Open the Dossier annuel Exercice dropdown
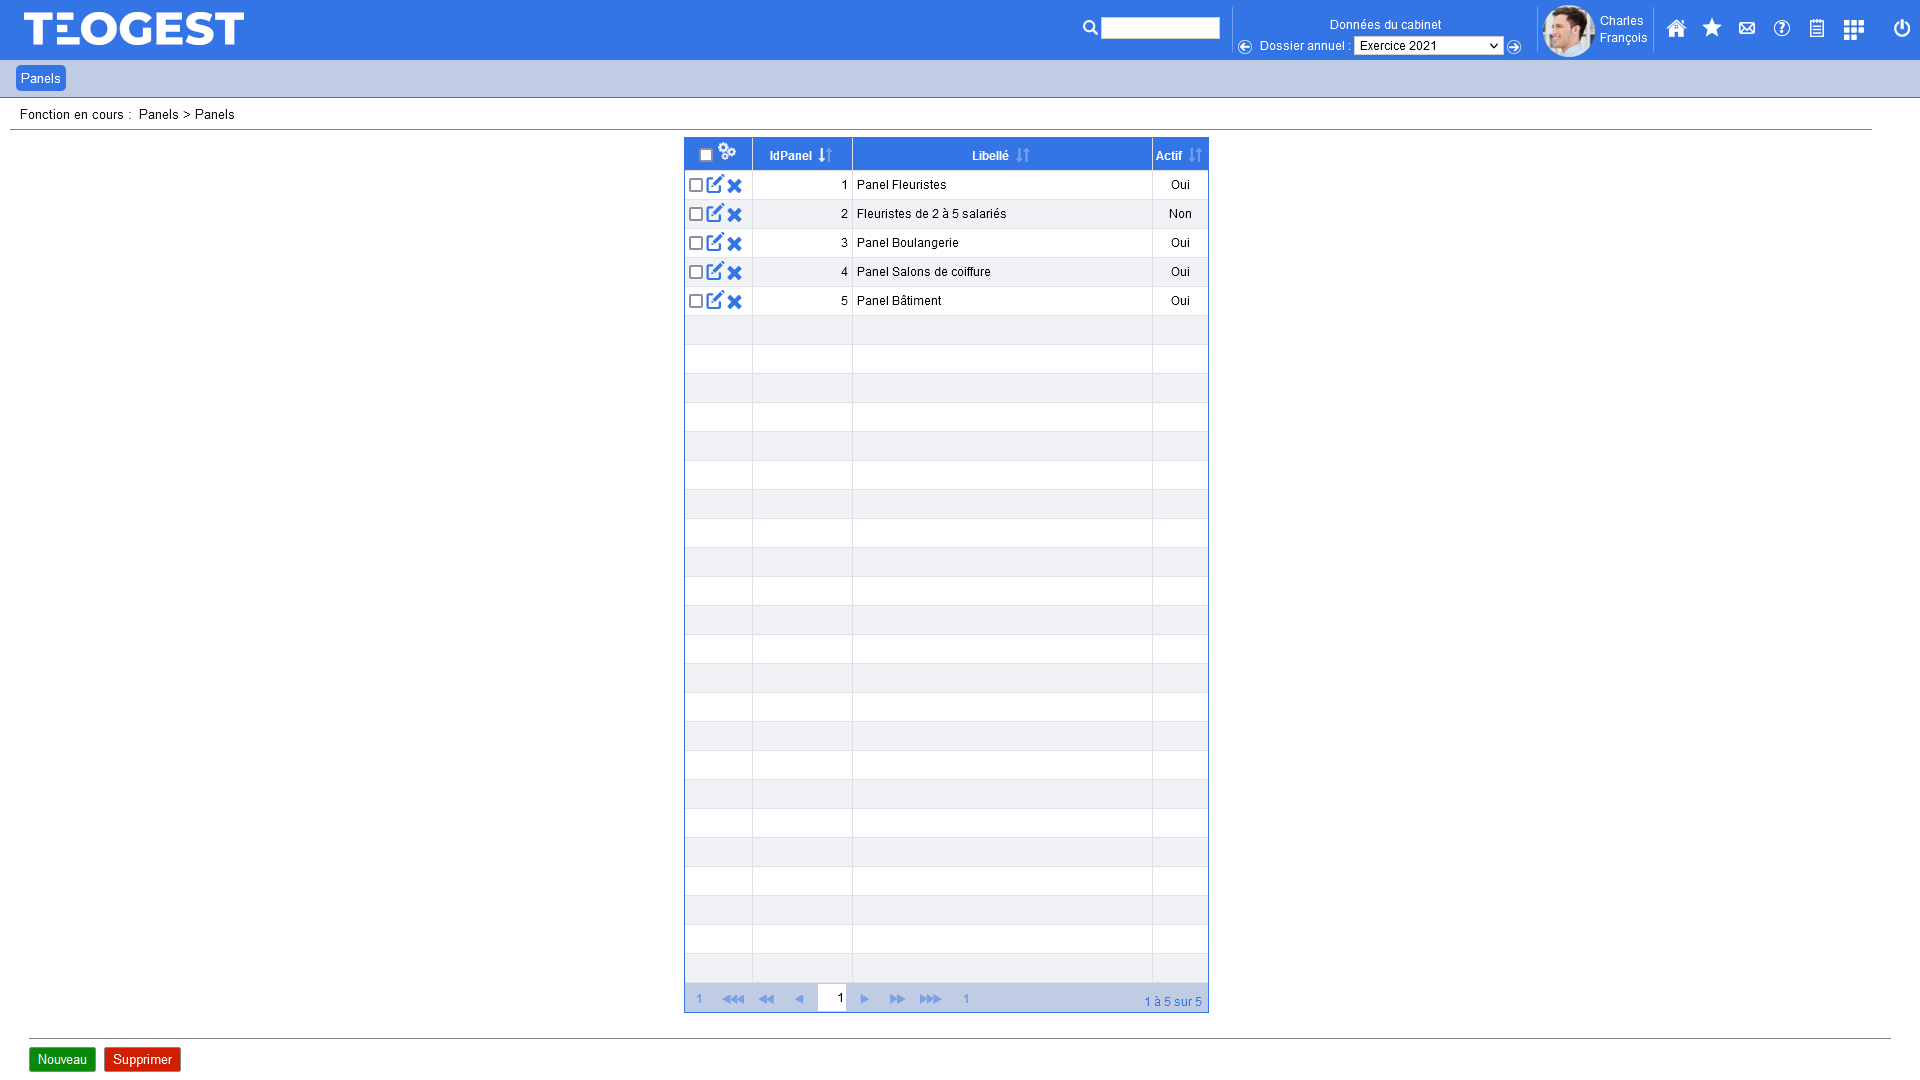Screen dimensions: 1920x1080 tap(1427, 46)
